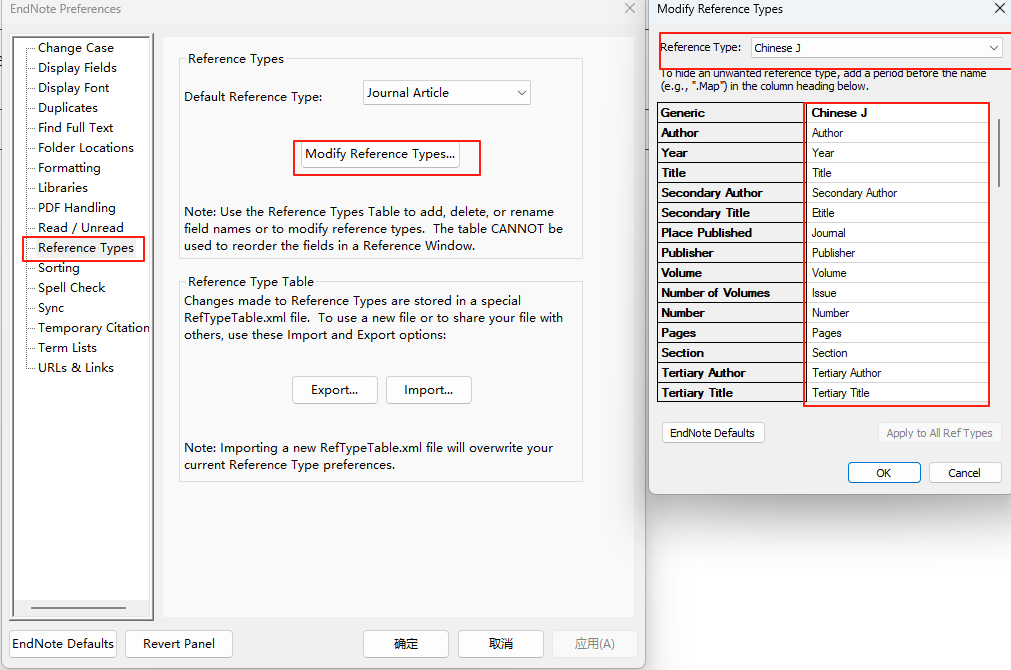Cancel preferences with 取消 button

tap(501, 644)
